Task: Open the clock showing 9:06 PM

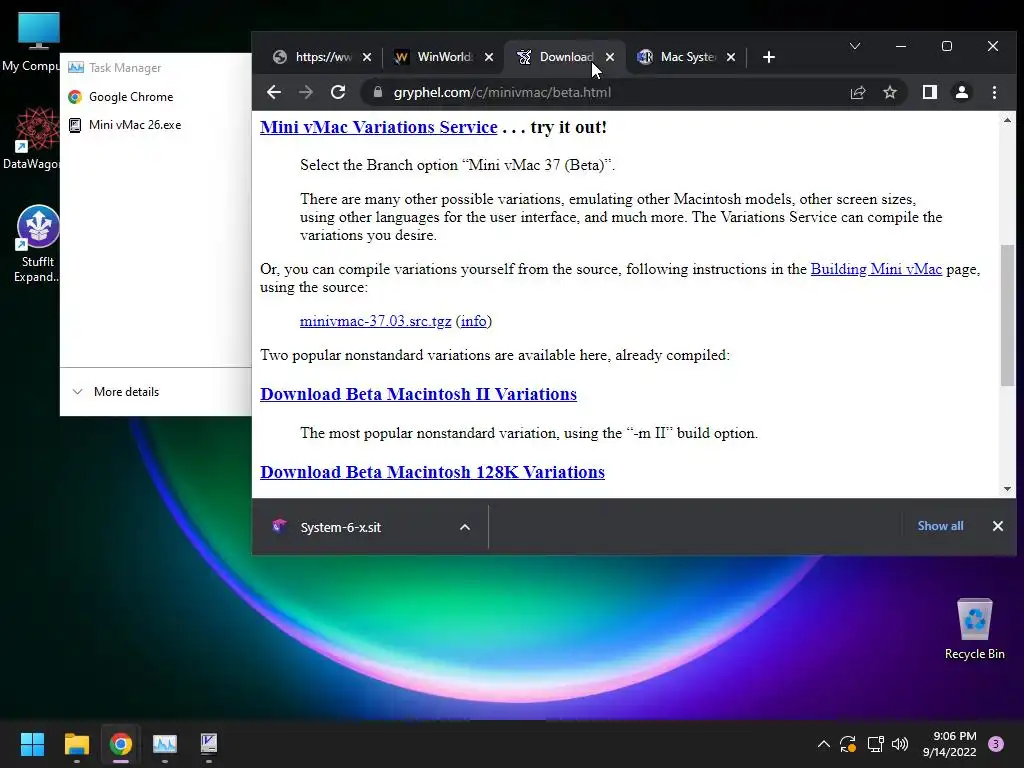Action: pos(950,744)
